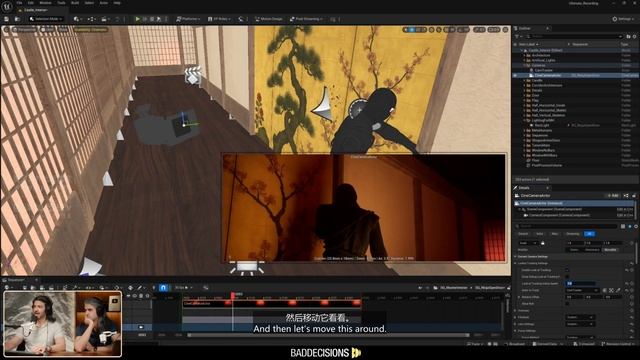Open Content Browser icon beside Save

click(17, 19)
